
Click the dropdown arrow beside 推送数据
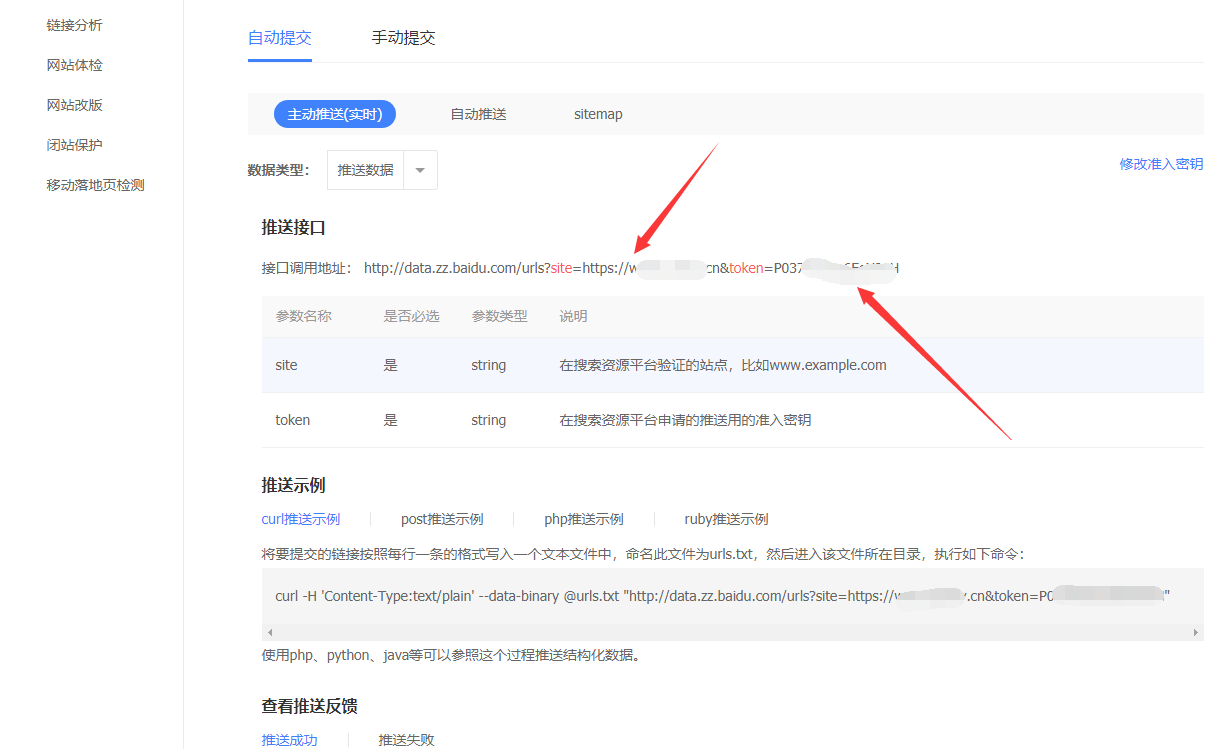click(420, 170)
